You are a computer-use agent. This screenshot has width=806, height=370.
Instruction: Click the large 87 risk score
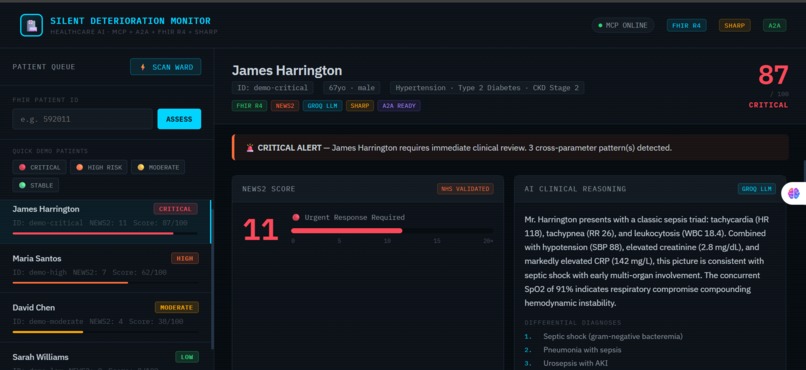773,76
